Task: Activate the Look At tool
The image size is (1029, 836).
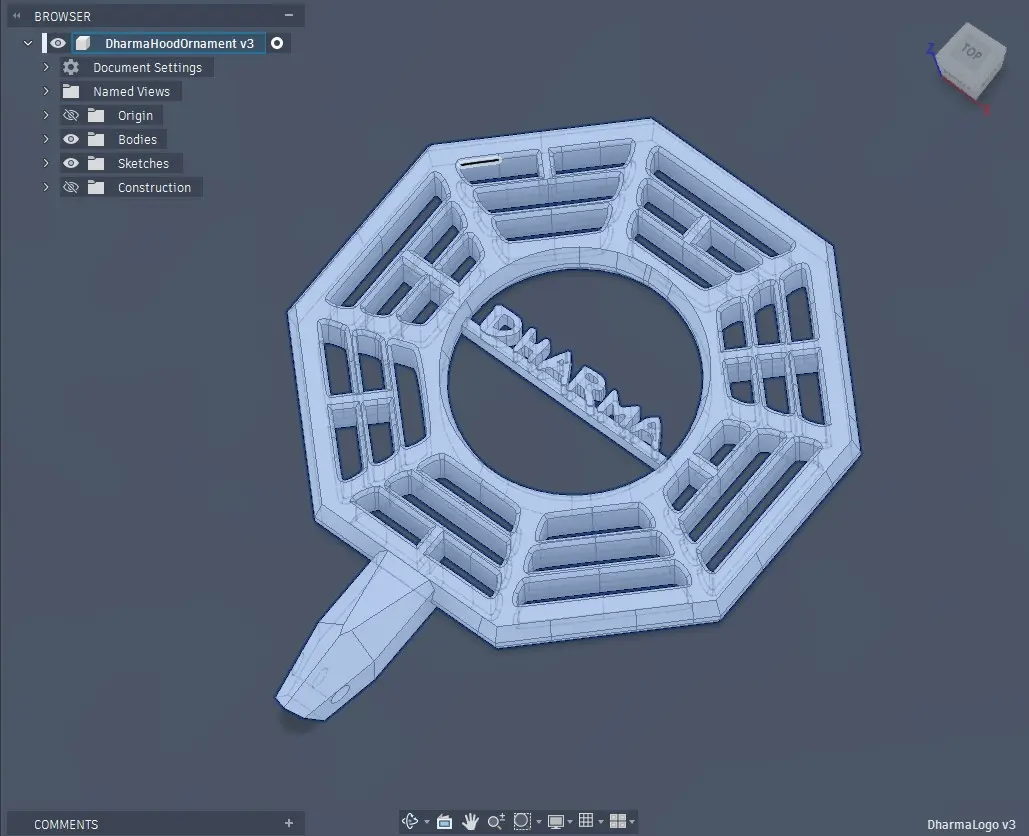Action: coord(444,821)
